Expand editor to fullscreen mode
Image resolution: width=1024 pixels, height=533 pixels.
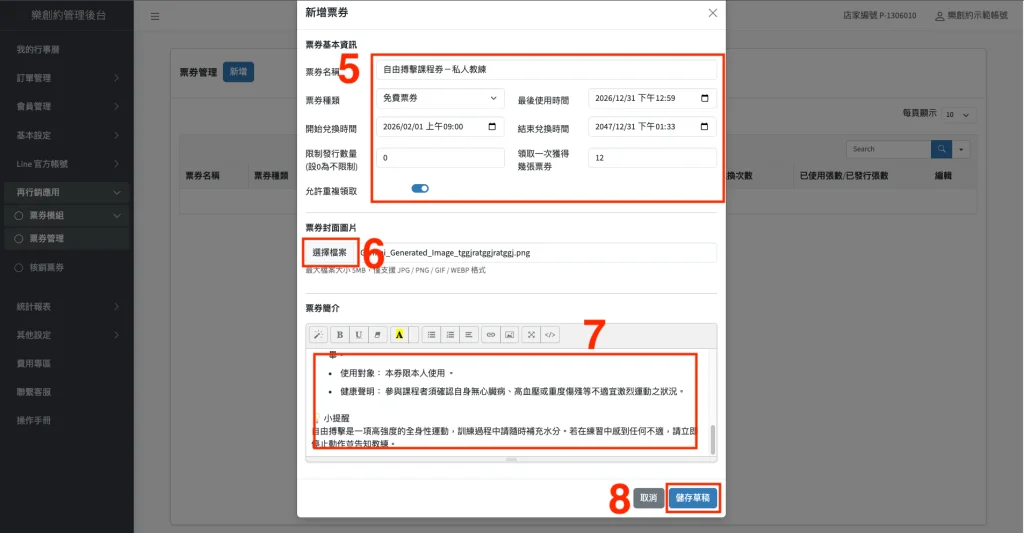[532, 335]
